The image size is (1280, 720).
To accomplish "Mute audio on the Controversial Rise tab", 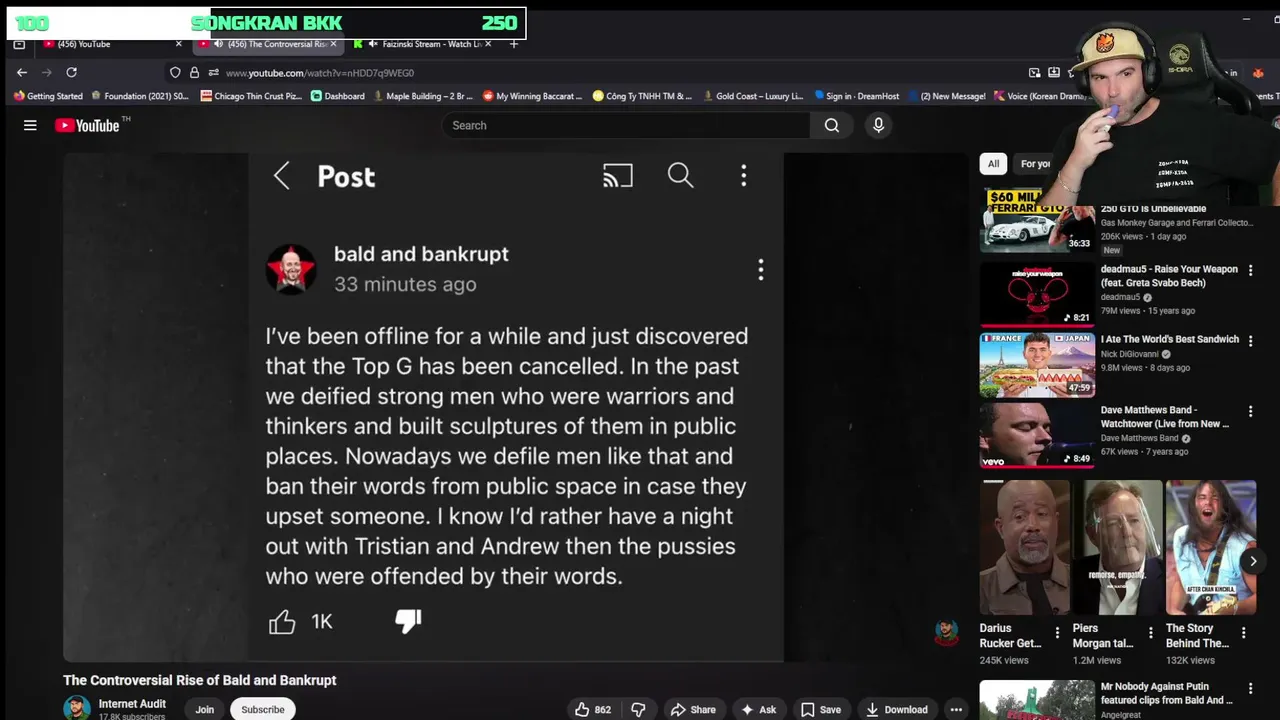I will [x=218, y=44].
